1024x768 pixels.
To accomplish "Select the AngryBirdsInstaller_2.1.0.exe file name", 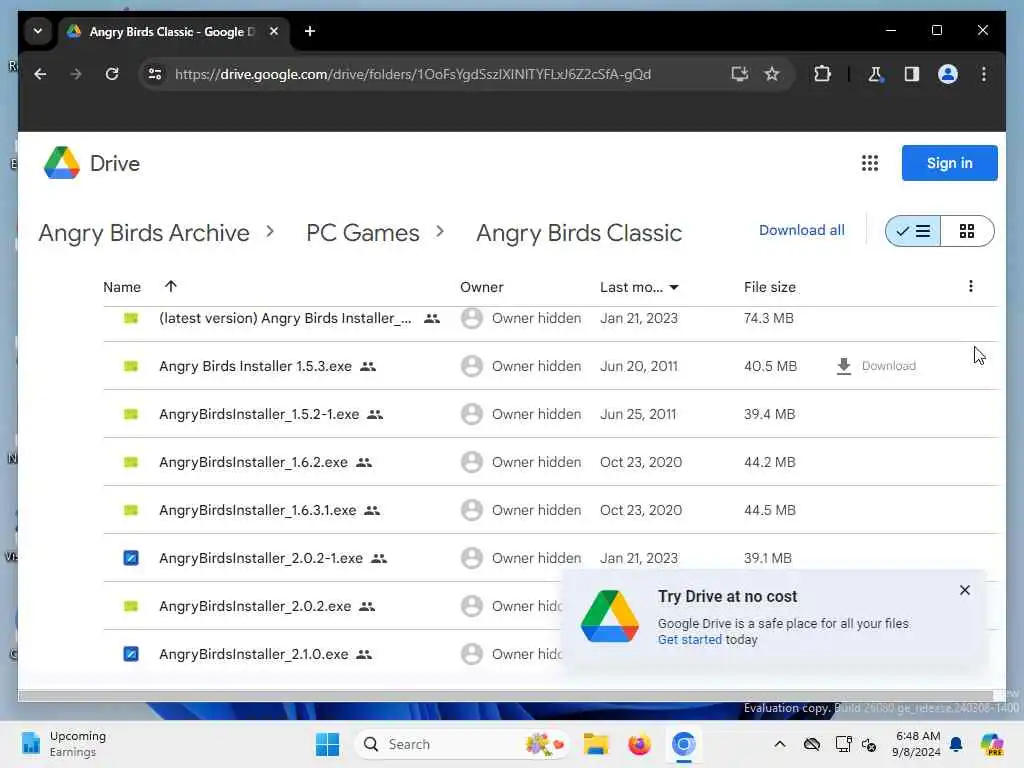I will pos(253,654).
